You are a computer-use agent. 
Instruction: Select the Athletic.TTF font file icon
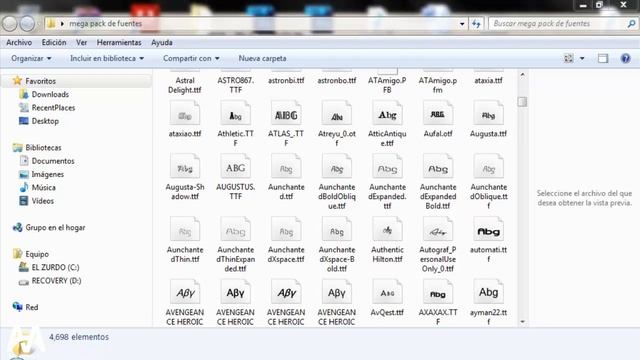(236, 113)
